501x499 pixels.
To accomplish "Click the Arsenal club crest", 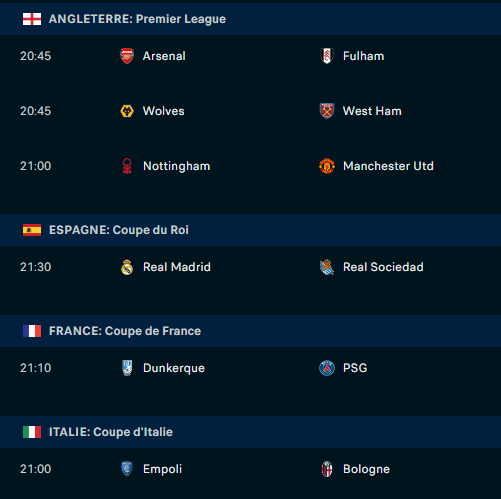I will (127, 56).
